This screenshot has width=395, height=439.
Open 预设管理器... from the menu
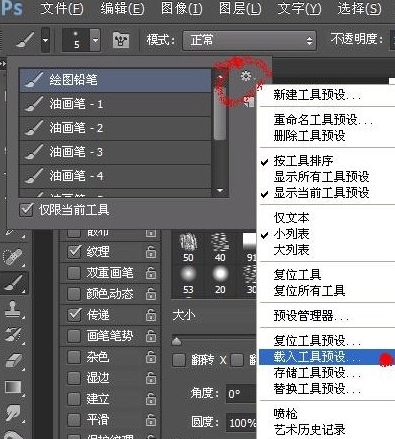point(311,315)
